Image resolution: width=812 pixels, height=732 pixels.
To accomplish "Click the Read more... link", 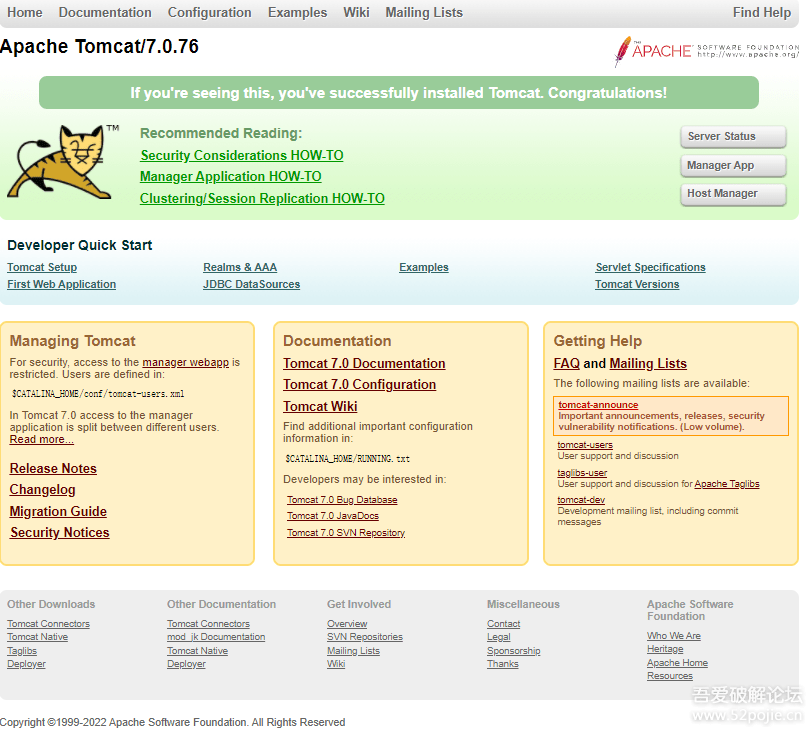I will pos(41,440).
